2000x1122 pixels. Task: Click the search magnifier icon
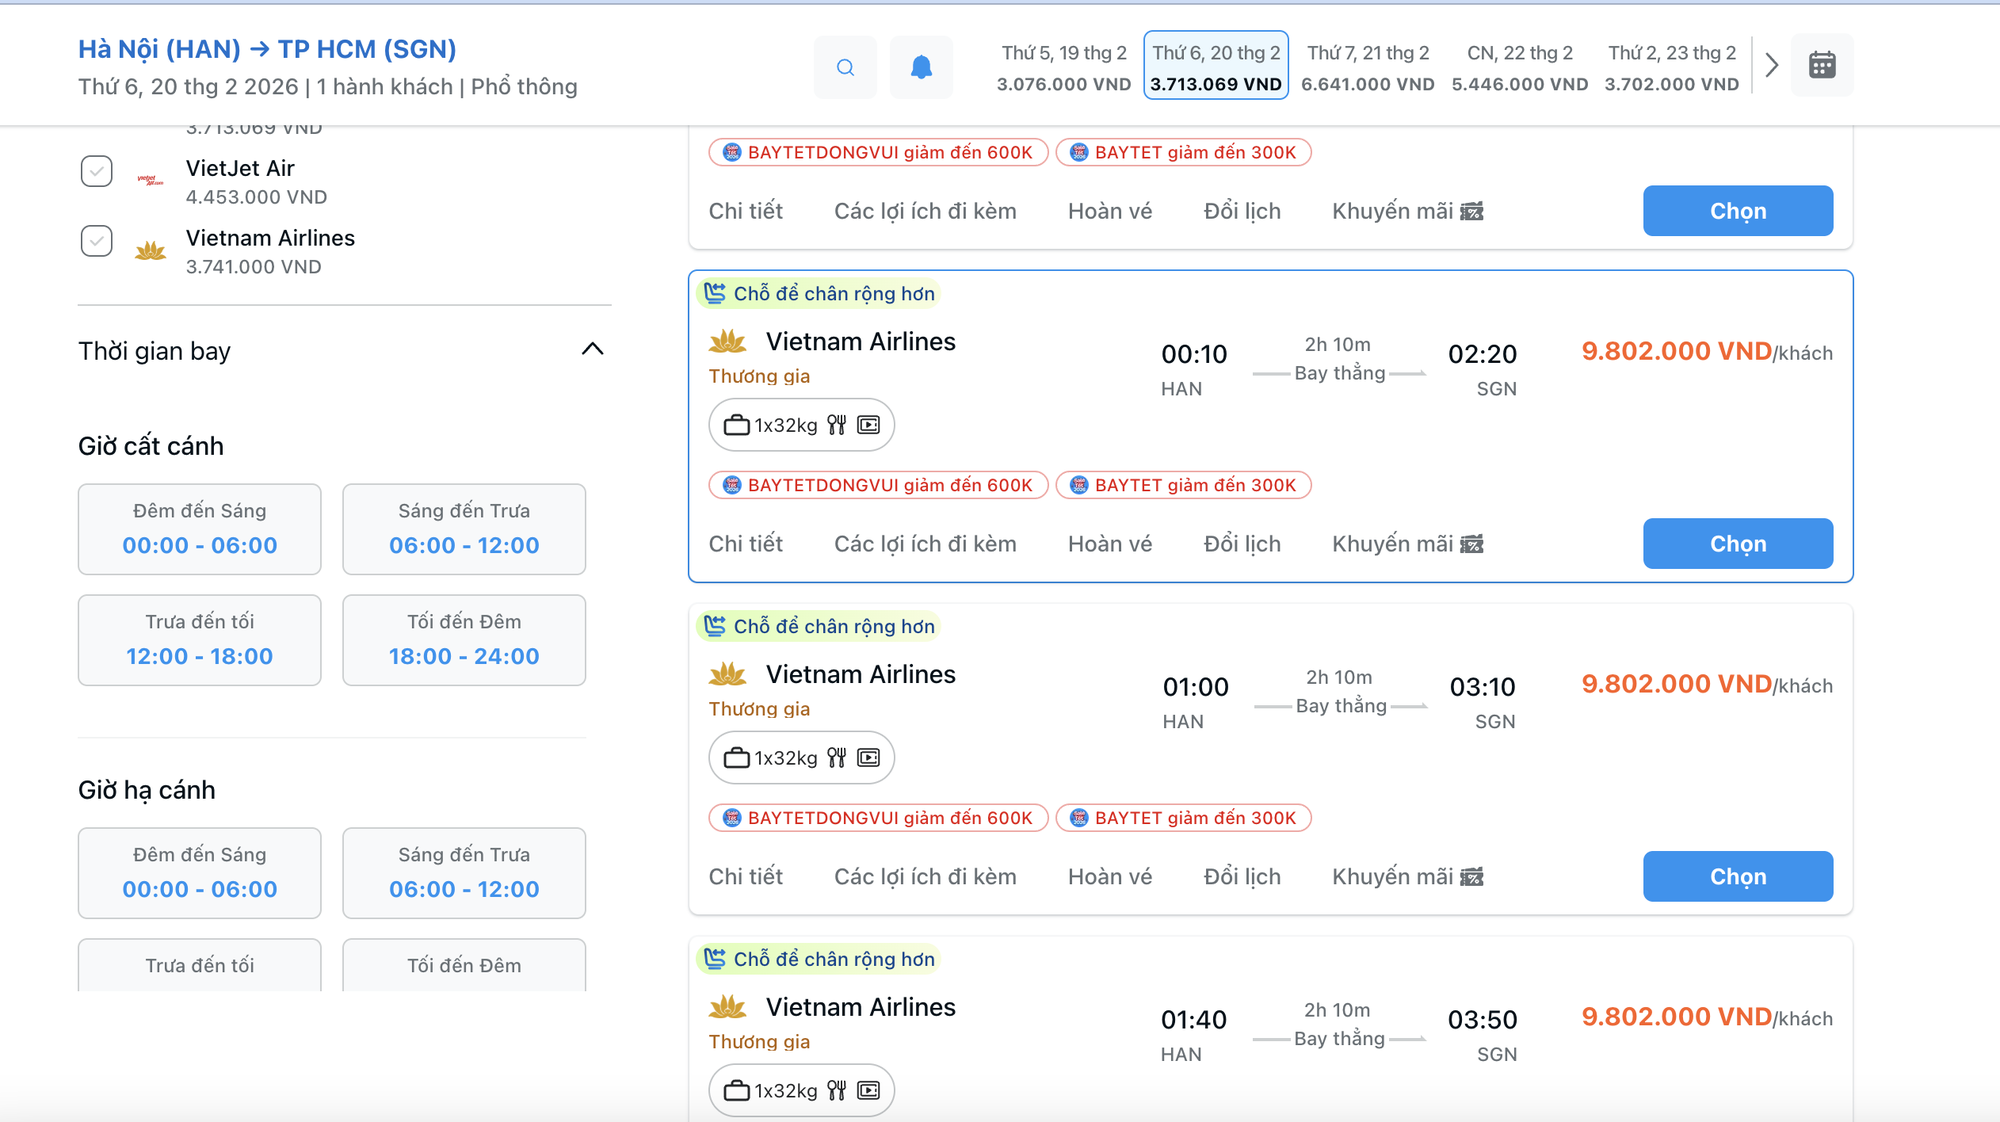[x=845, y=67]
